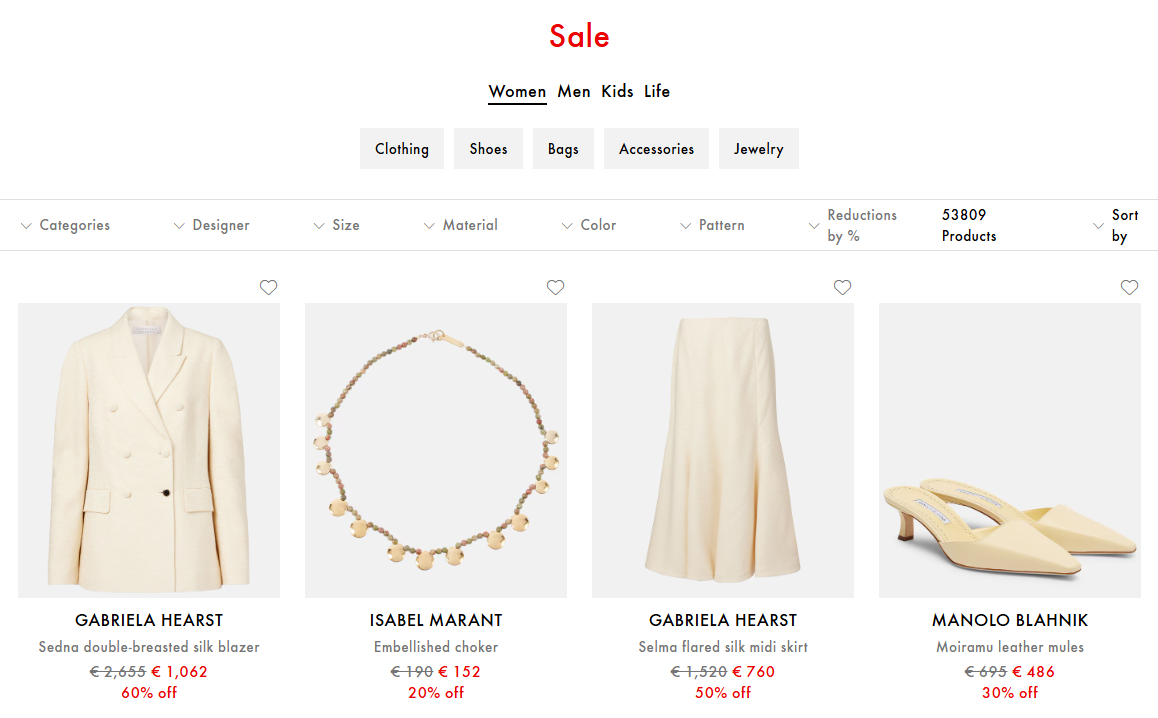Add Gabriela Hearst blazer to wishlist
The image size is (1158, 718).
click(268, 288)
